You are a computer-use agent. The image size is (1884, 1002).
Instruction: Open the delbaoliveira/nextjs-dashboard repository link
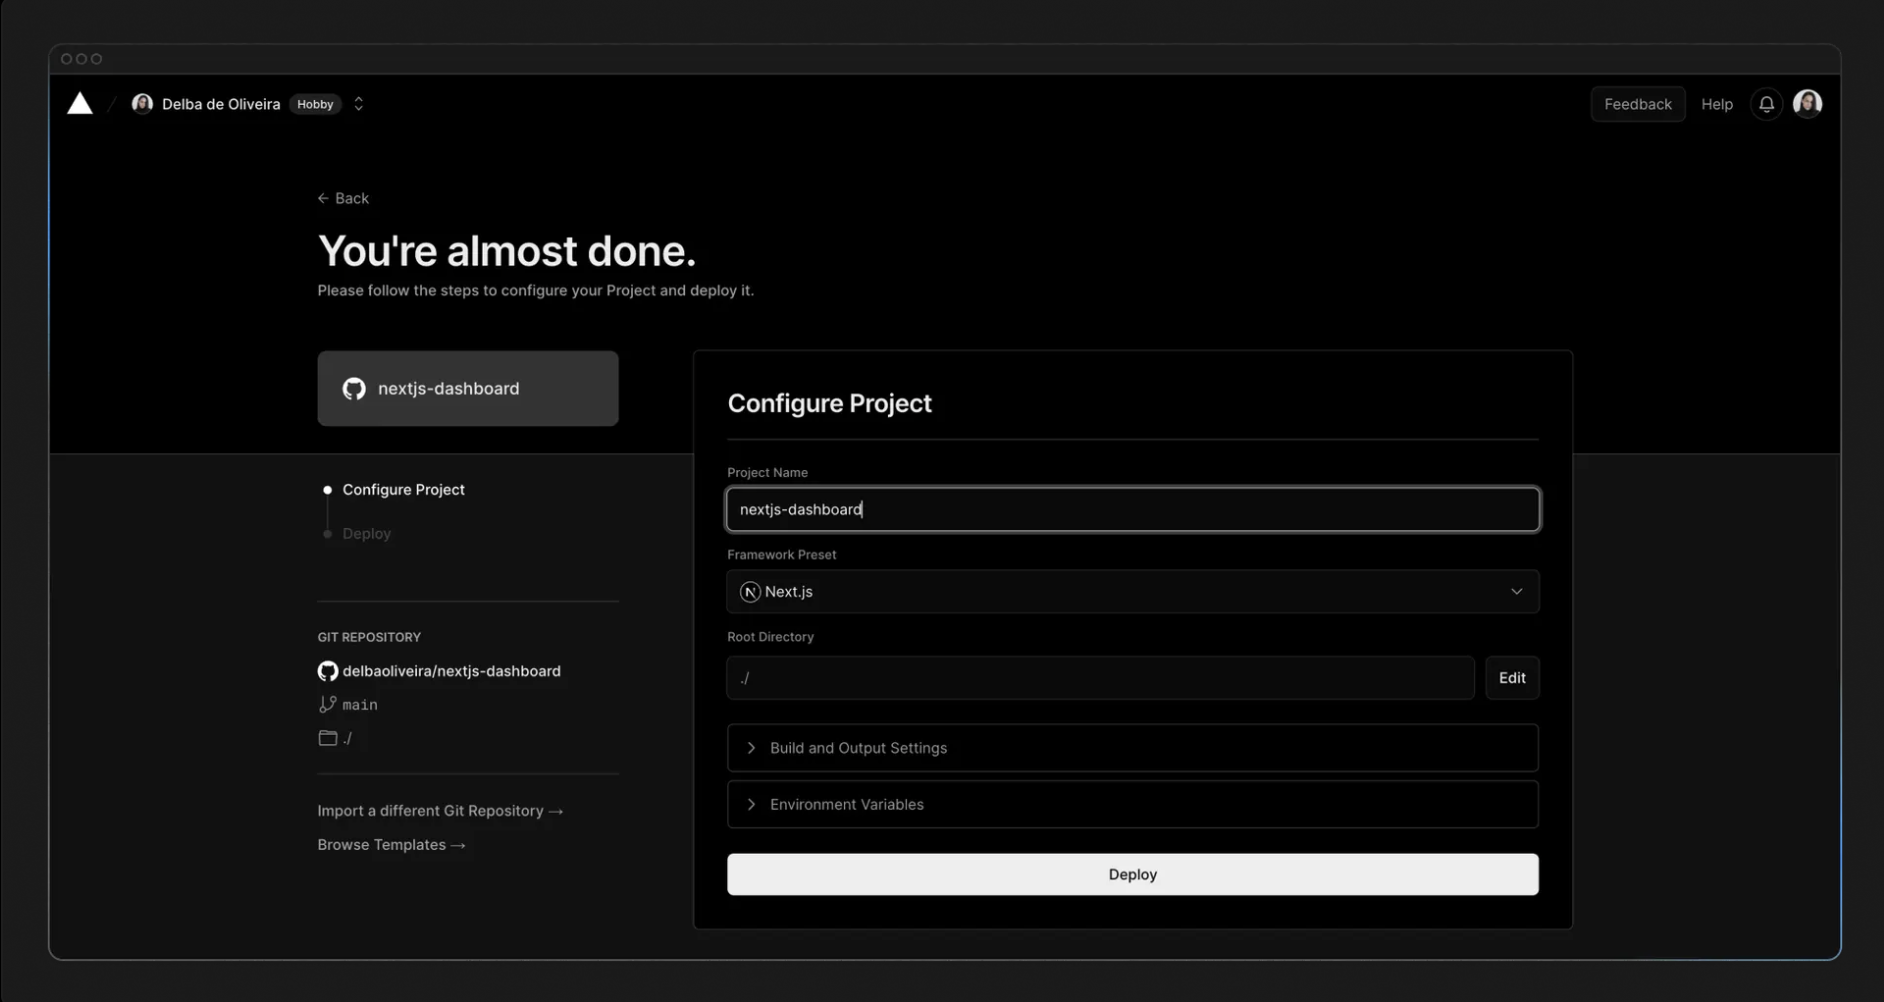click(x=451, y=671)
